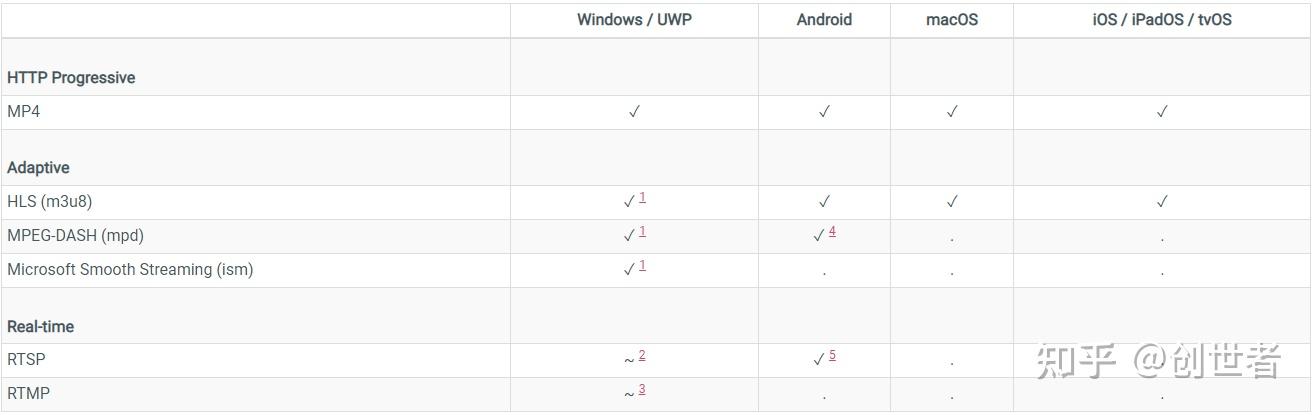Screen dimensions: 1315x415
Task: Click the macOS column header
Action: point(952,20)
